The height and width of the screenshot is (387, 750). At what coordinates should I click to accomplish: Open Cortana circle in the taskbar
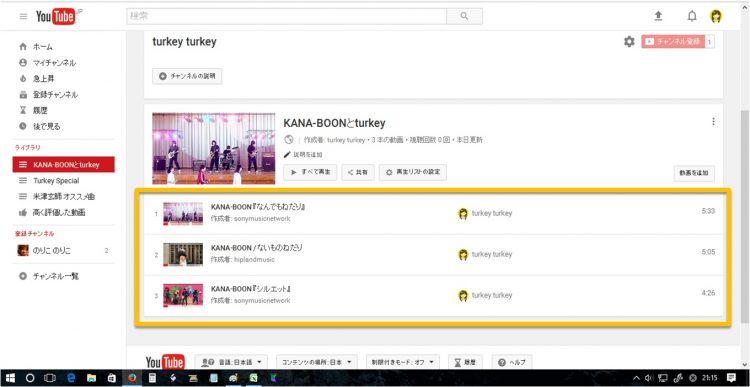coord(30,378)
